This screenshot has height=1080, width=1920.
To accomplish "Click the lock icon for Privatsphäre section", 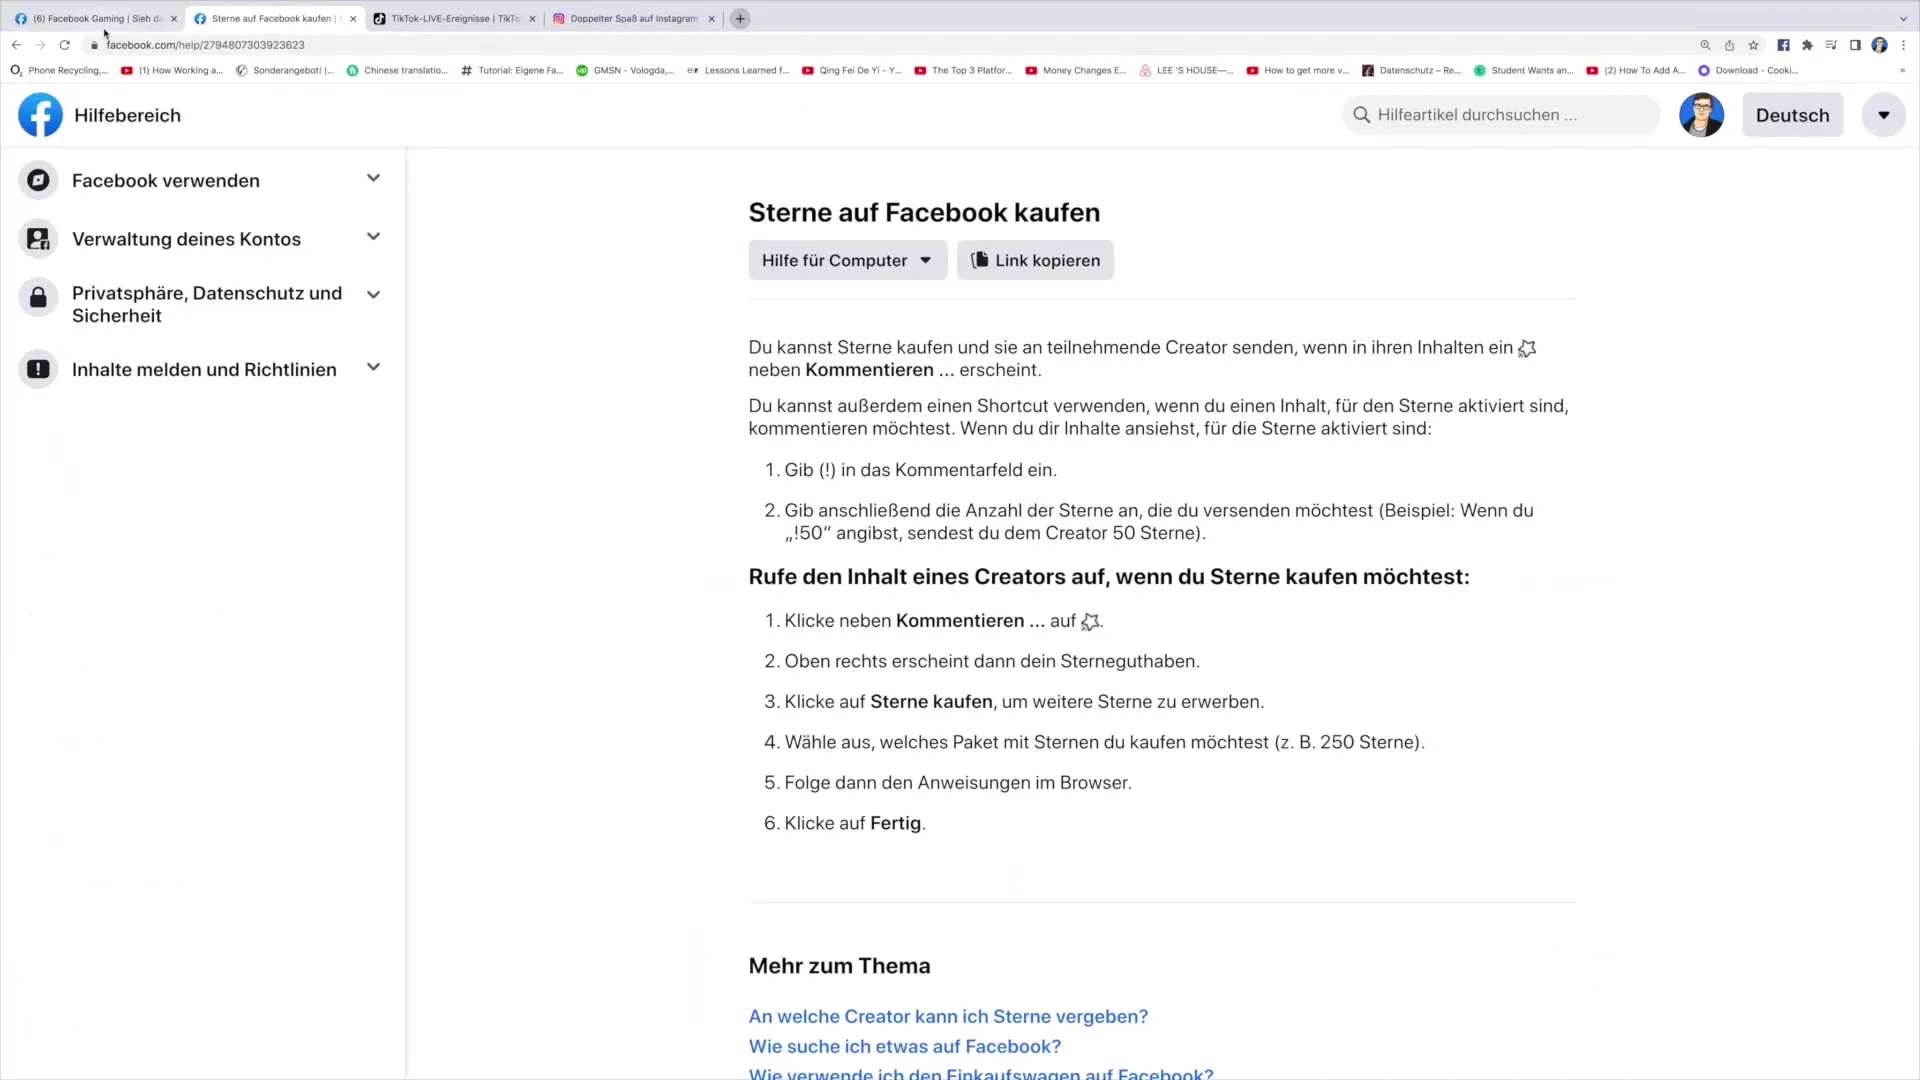I will pos(38,298).
